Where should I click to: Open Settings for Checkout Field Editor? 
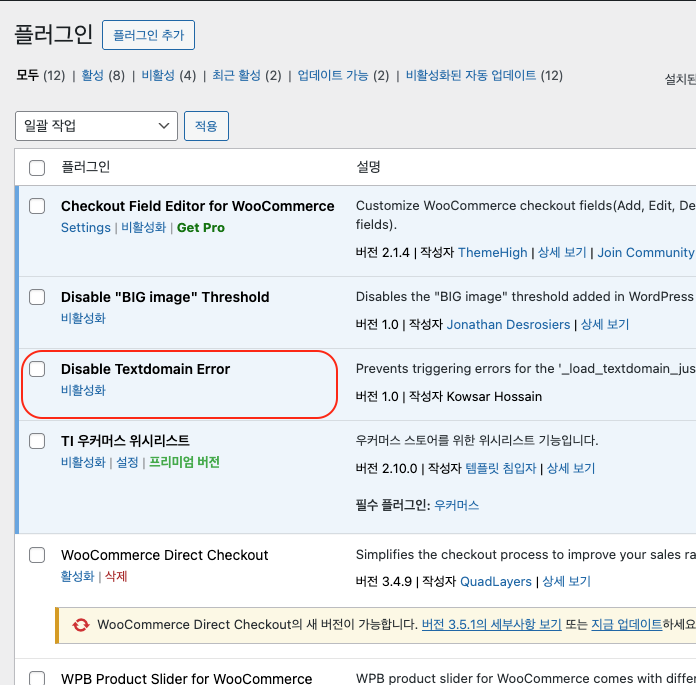(86, 228)
